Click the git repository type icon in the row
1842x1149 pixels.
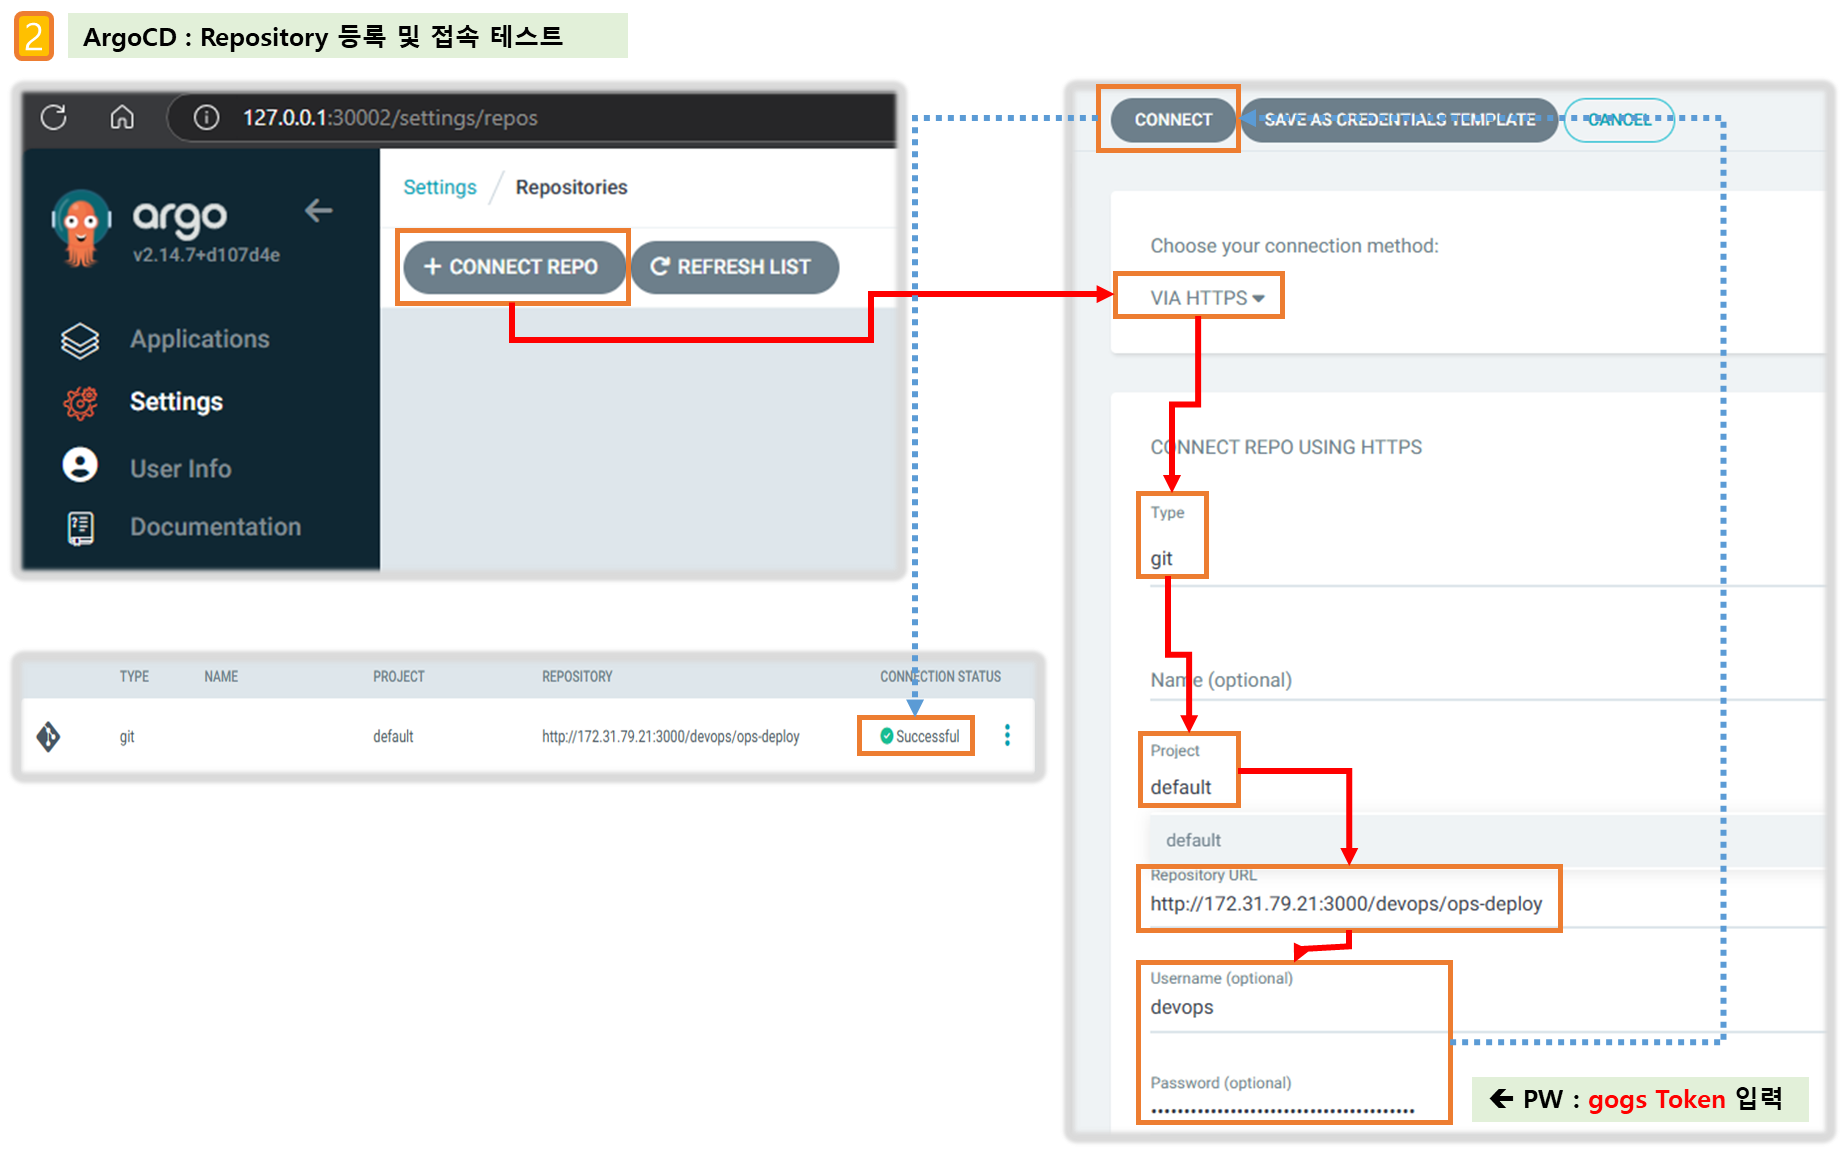pos(48,737)
